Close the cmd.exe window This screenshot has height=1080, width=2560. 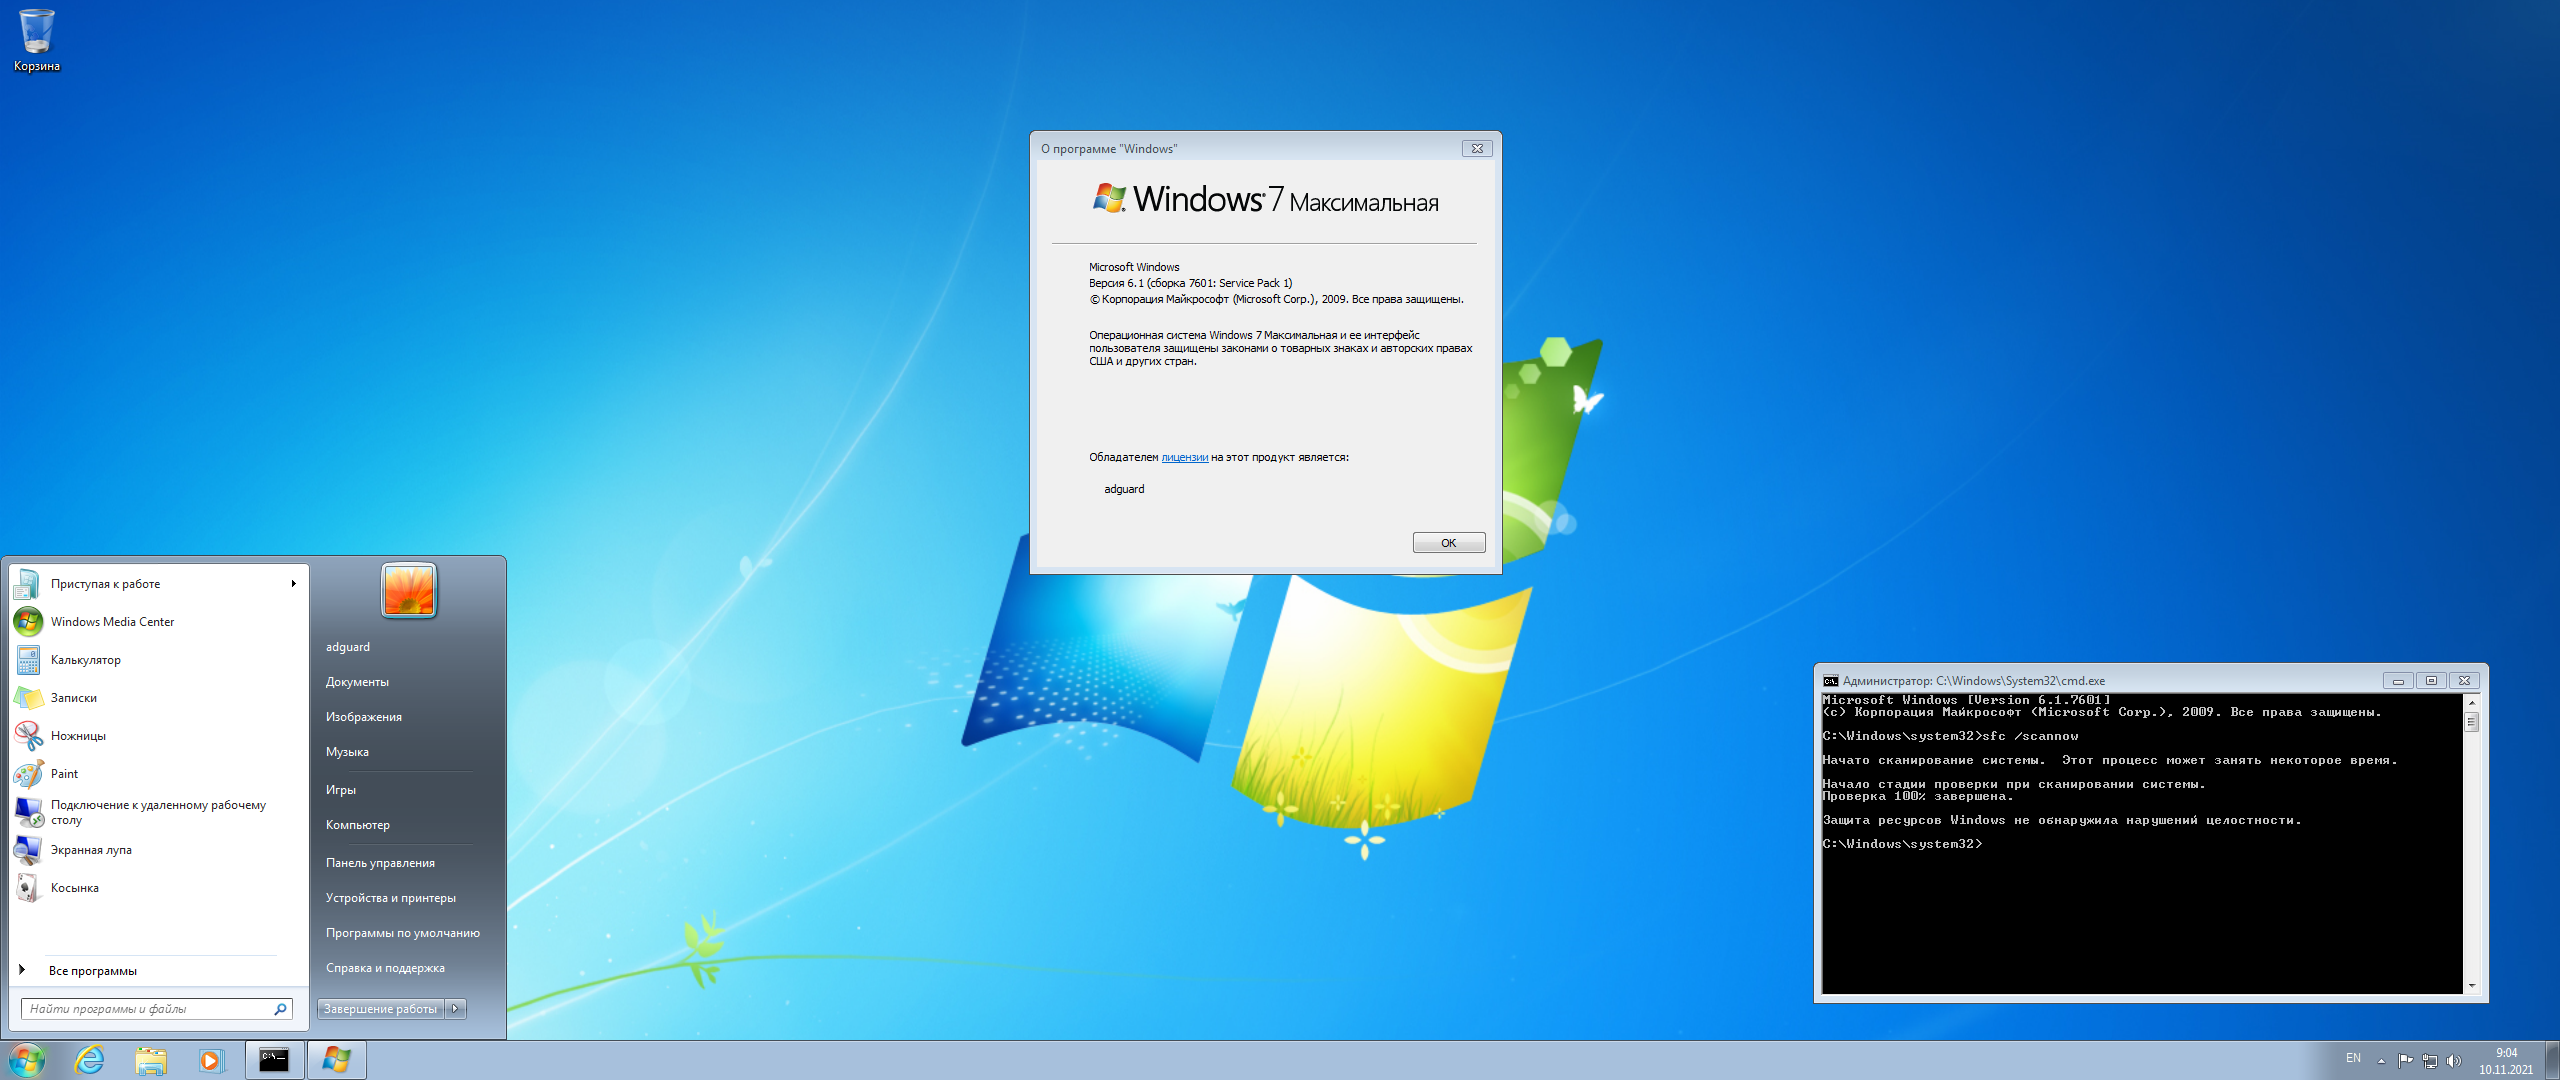[2465, 681]
